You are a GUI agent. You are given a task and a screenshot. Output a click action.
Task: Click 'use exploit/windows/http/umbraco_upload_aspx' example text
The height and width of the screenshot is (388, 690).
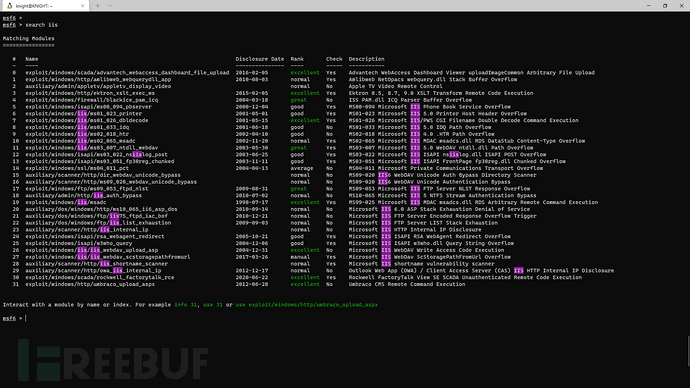coord(307,304)
